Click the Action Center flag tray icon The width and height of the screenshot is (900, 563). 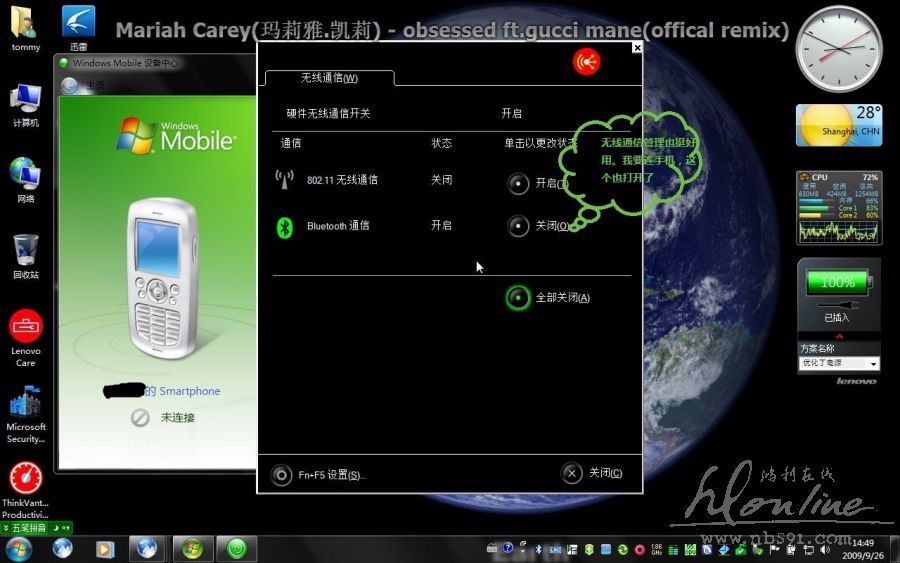(x=774, y=549)
